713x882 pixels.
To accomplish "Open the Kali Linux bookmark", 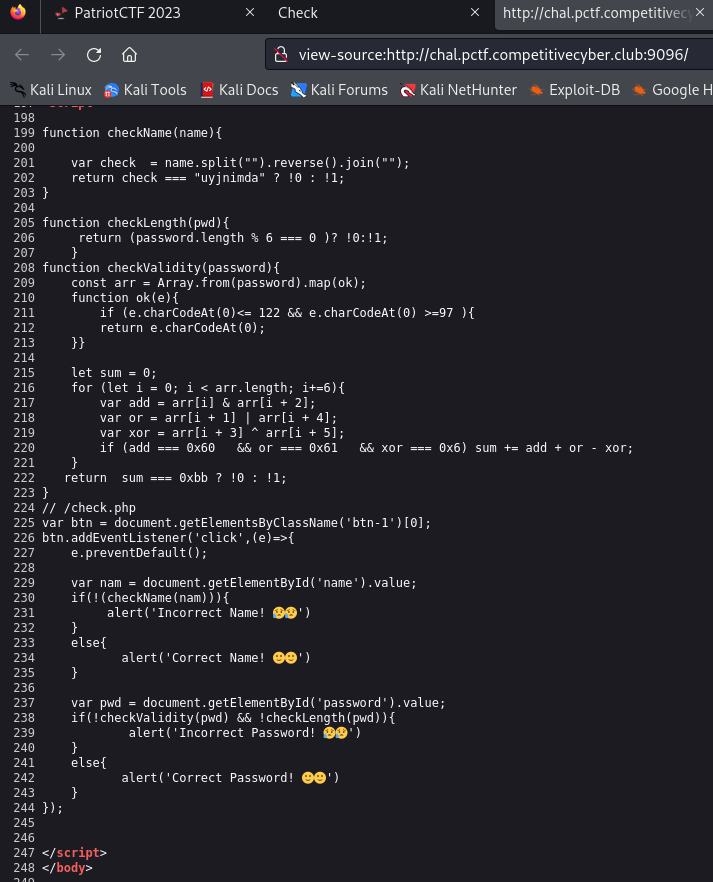I will [x=51, y=90].
